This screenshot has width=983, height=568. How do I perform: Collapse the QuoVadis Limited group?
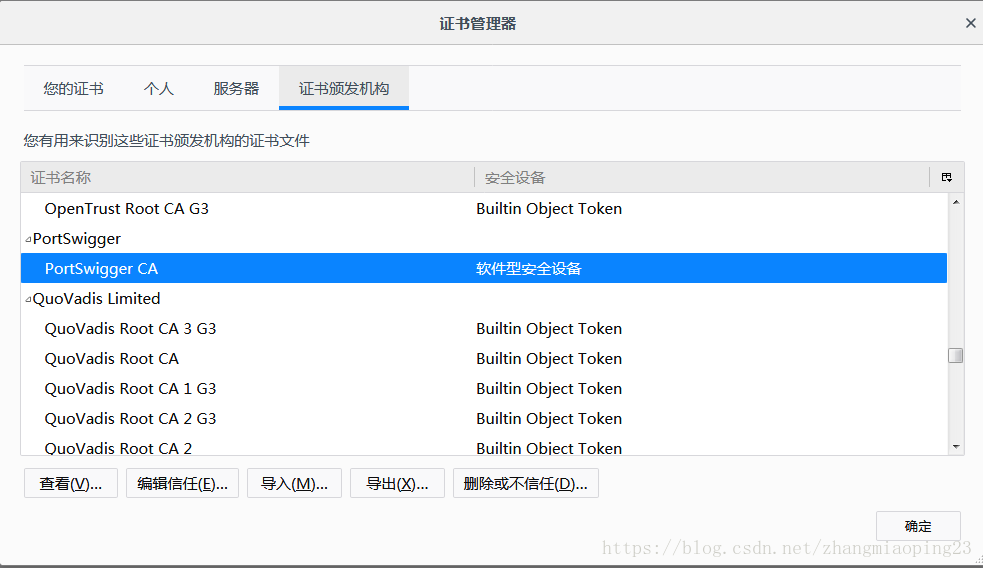(28, 300)
